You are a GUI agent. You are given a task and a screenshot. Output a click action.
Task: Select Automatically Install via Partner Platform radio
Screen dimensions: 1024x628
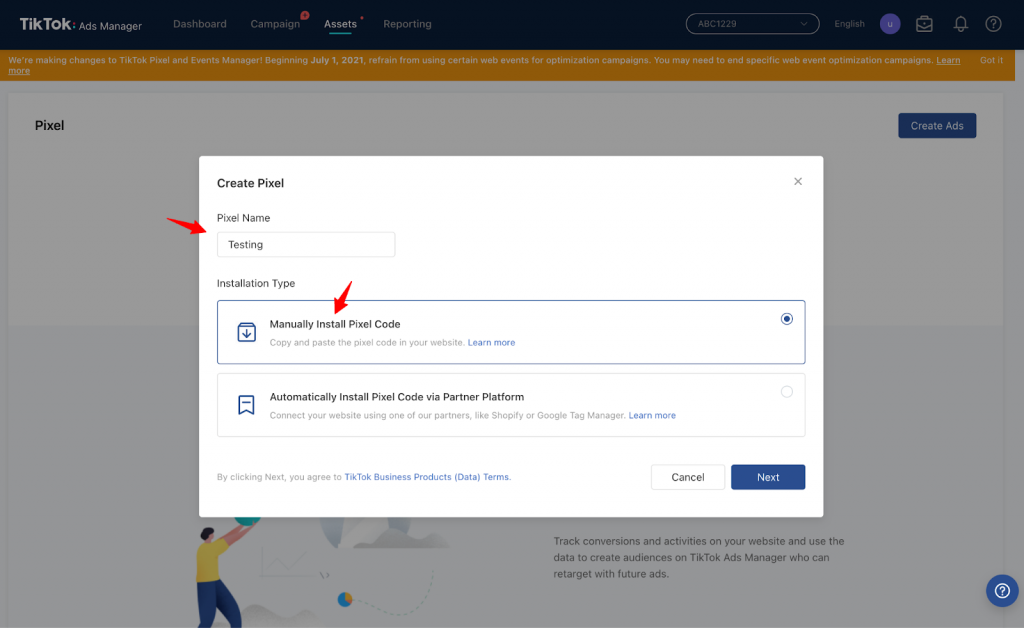click(786, 392)
